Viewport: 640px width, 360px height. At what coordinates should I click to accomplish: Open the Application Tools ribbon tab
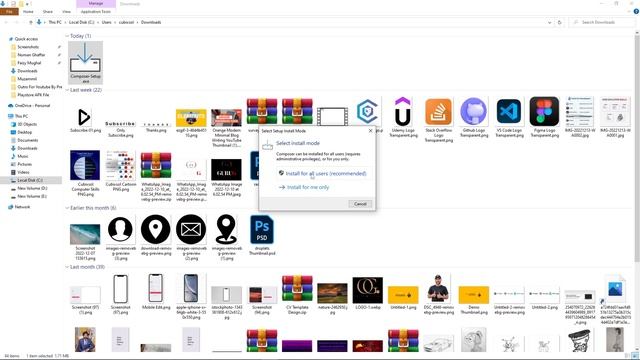pyautogui.click(x=96, y=12)
